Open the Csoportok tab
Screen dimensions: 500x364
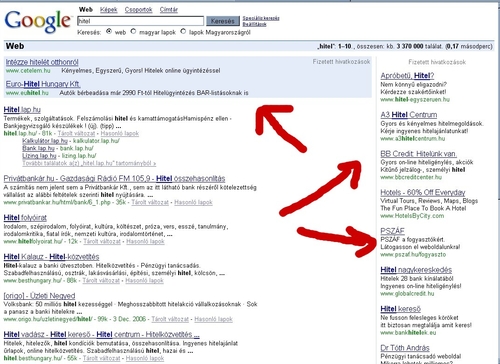point(138,10)
